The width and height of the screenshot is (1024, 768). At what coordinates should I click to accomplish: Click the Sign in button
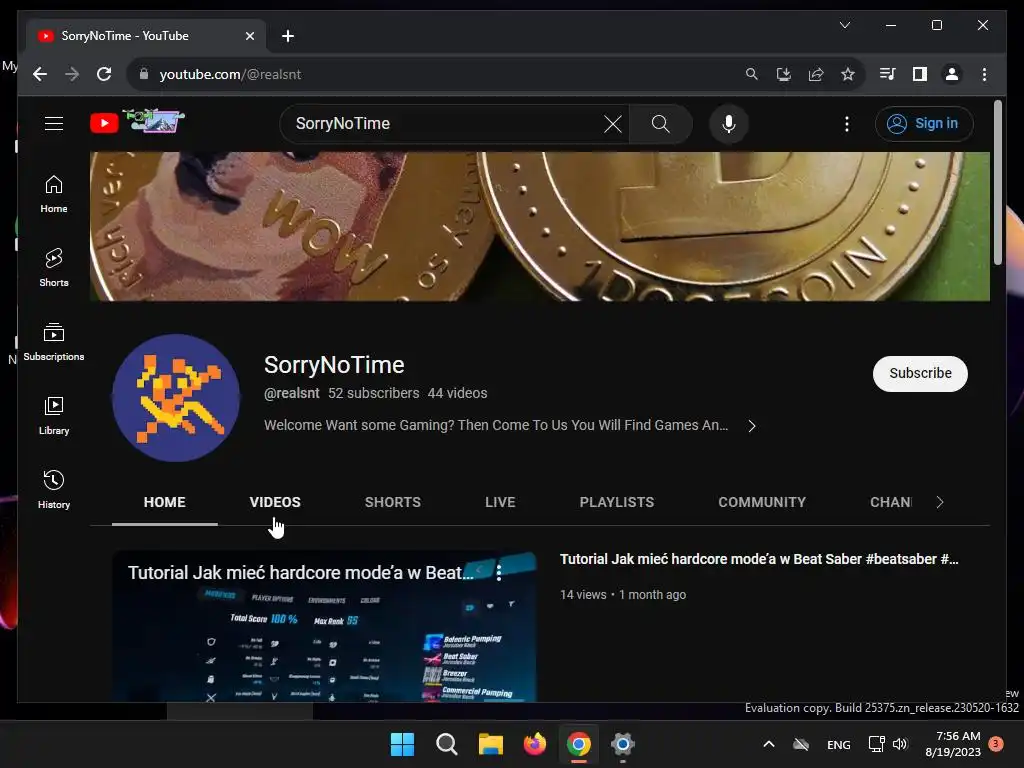click(923, 123)
